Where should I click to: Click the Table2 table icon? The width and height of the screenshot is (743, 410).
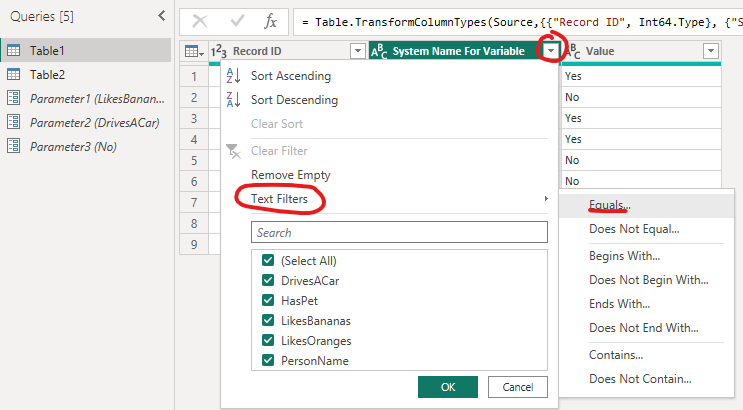pos(14,74)
